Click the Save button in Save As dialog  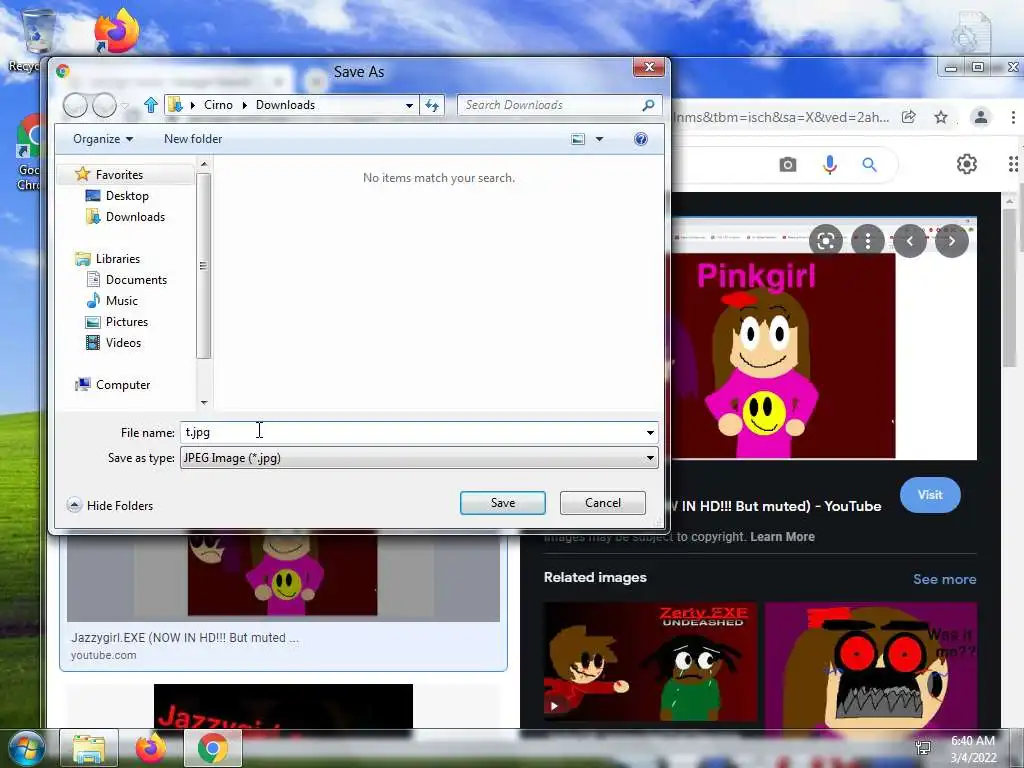tap(502, 503)
